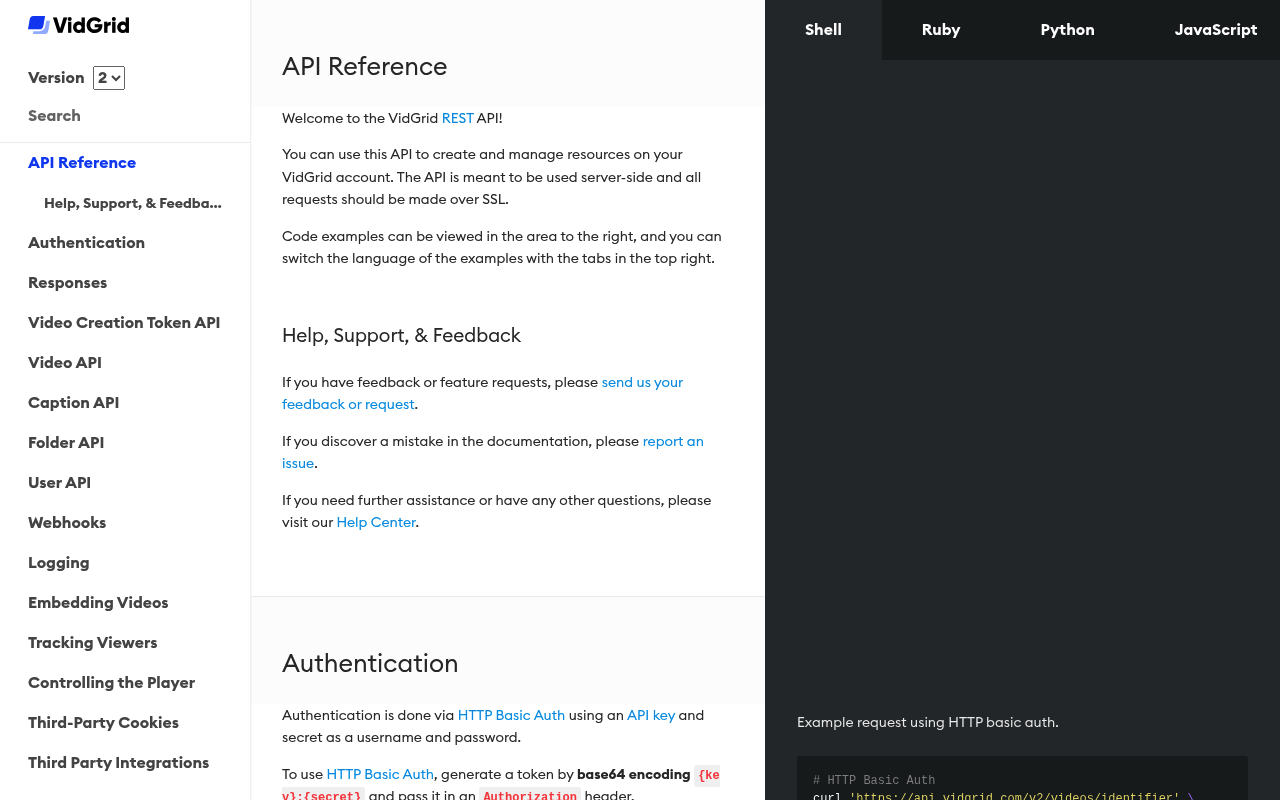This screenshot has height=800, width=1280.
Task: Click the VidGrid logo
Action: tap(79, 25)
